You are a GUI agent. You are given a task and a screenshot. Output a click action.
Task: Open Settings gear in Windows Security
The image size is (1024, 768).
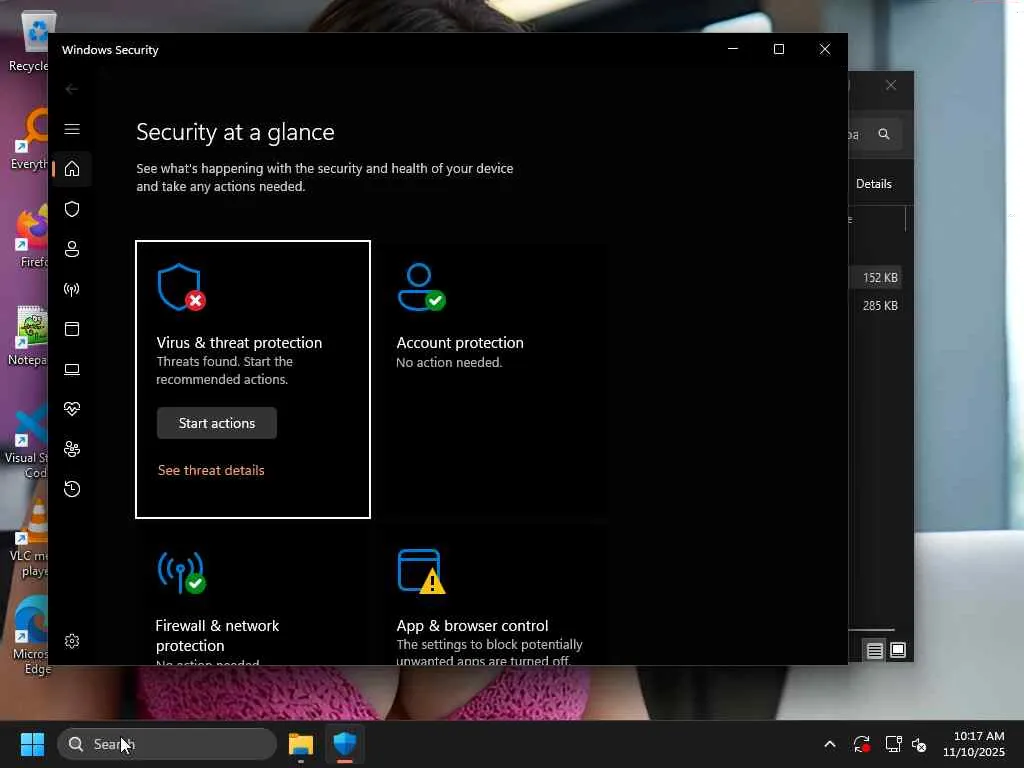click(x=72, y=641)
